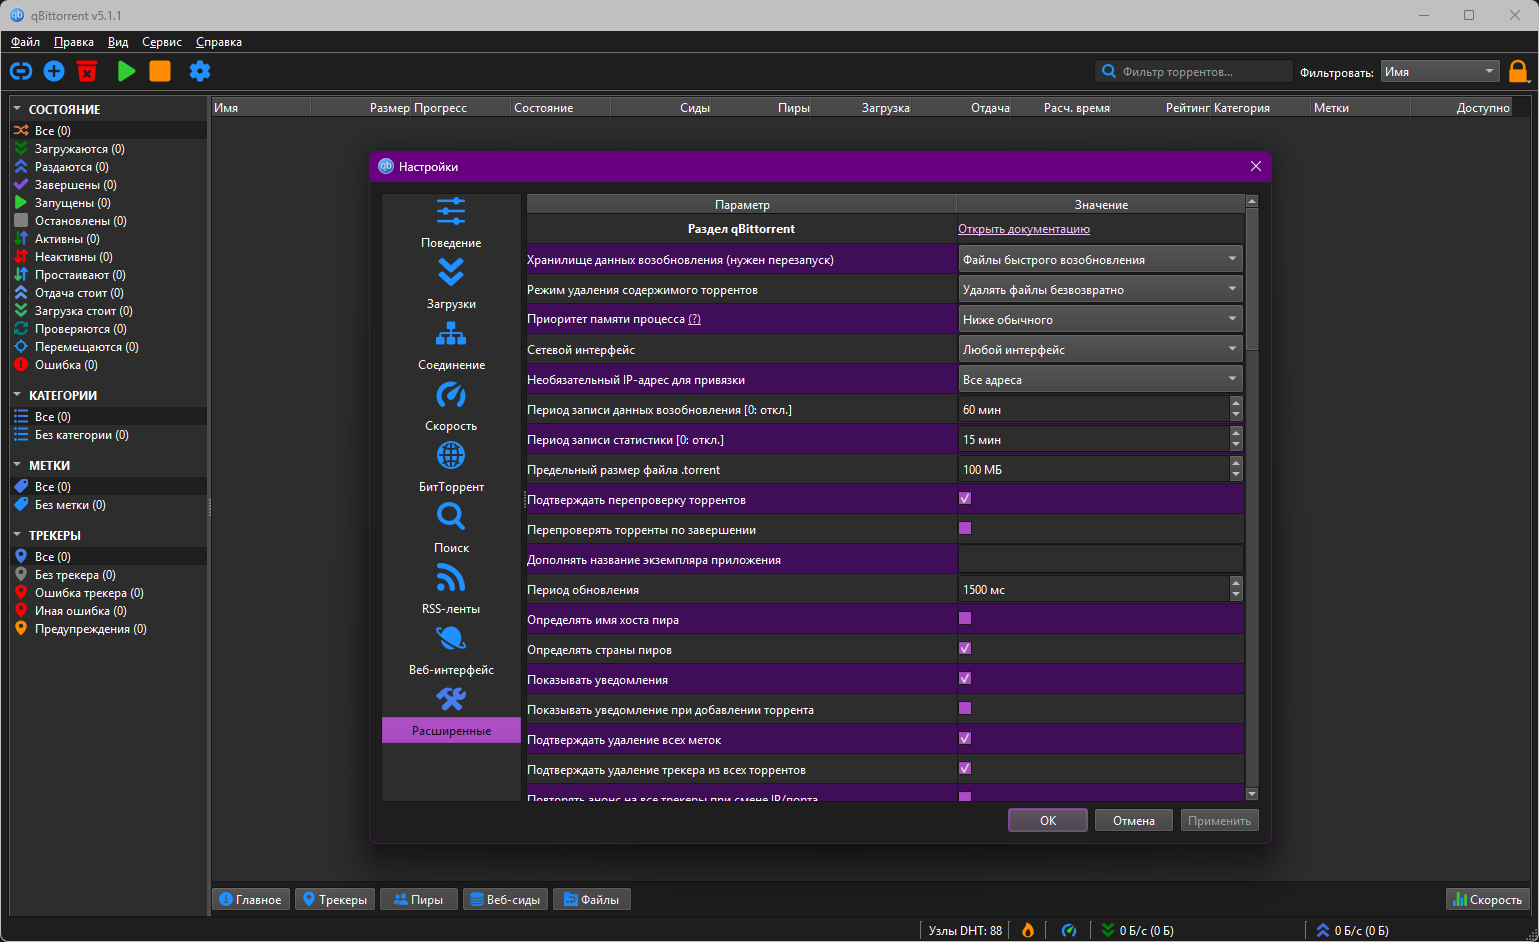Open the RSS-ленты settings section

pos(451,590)
